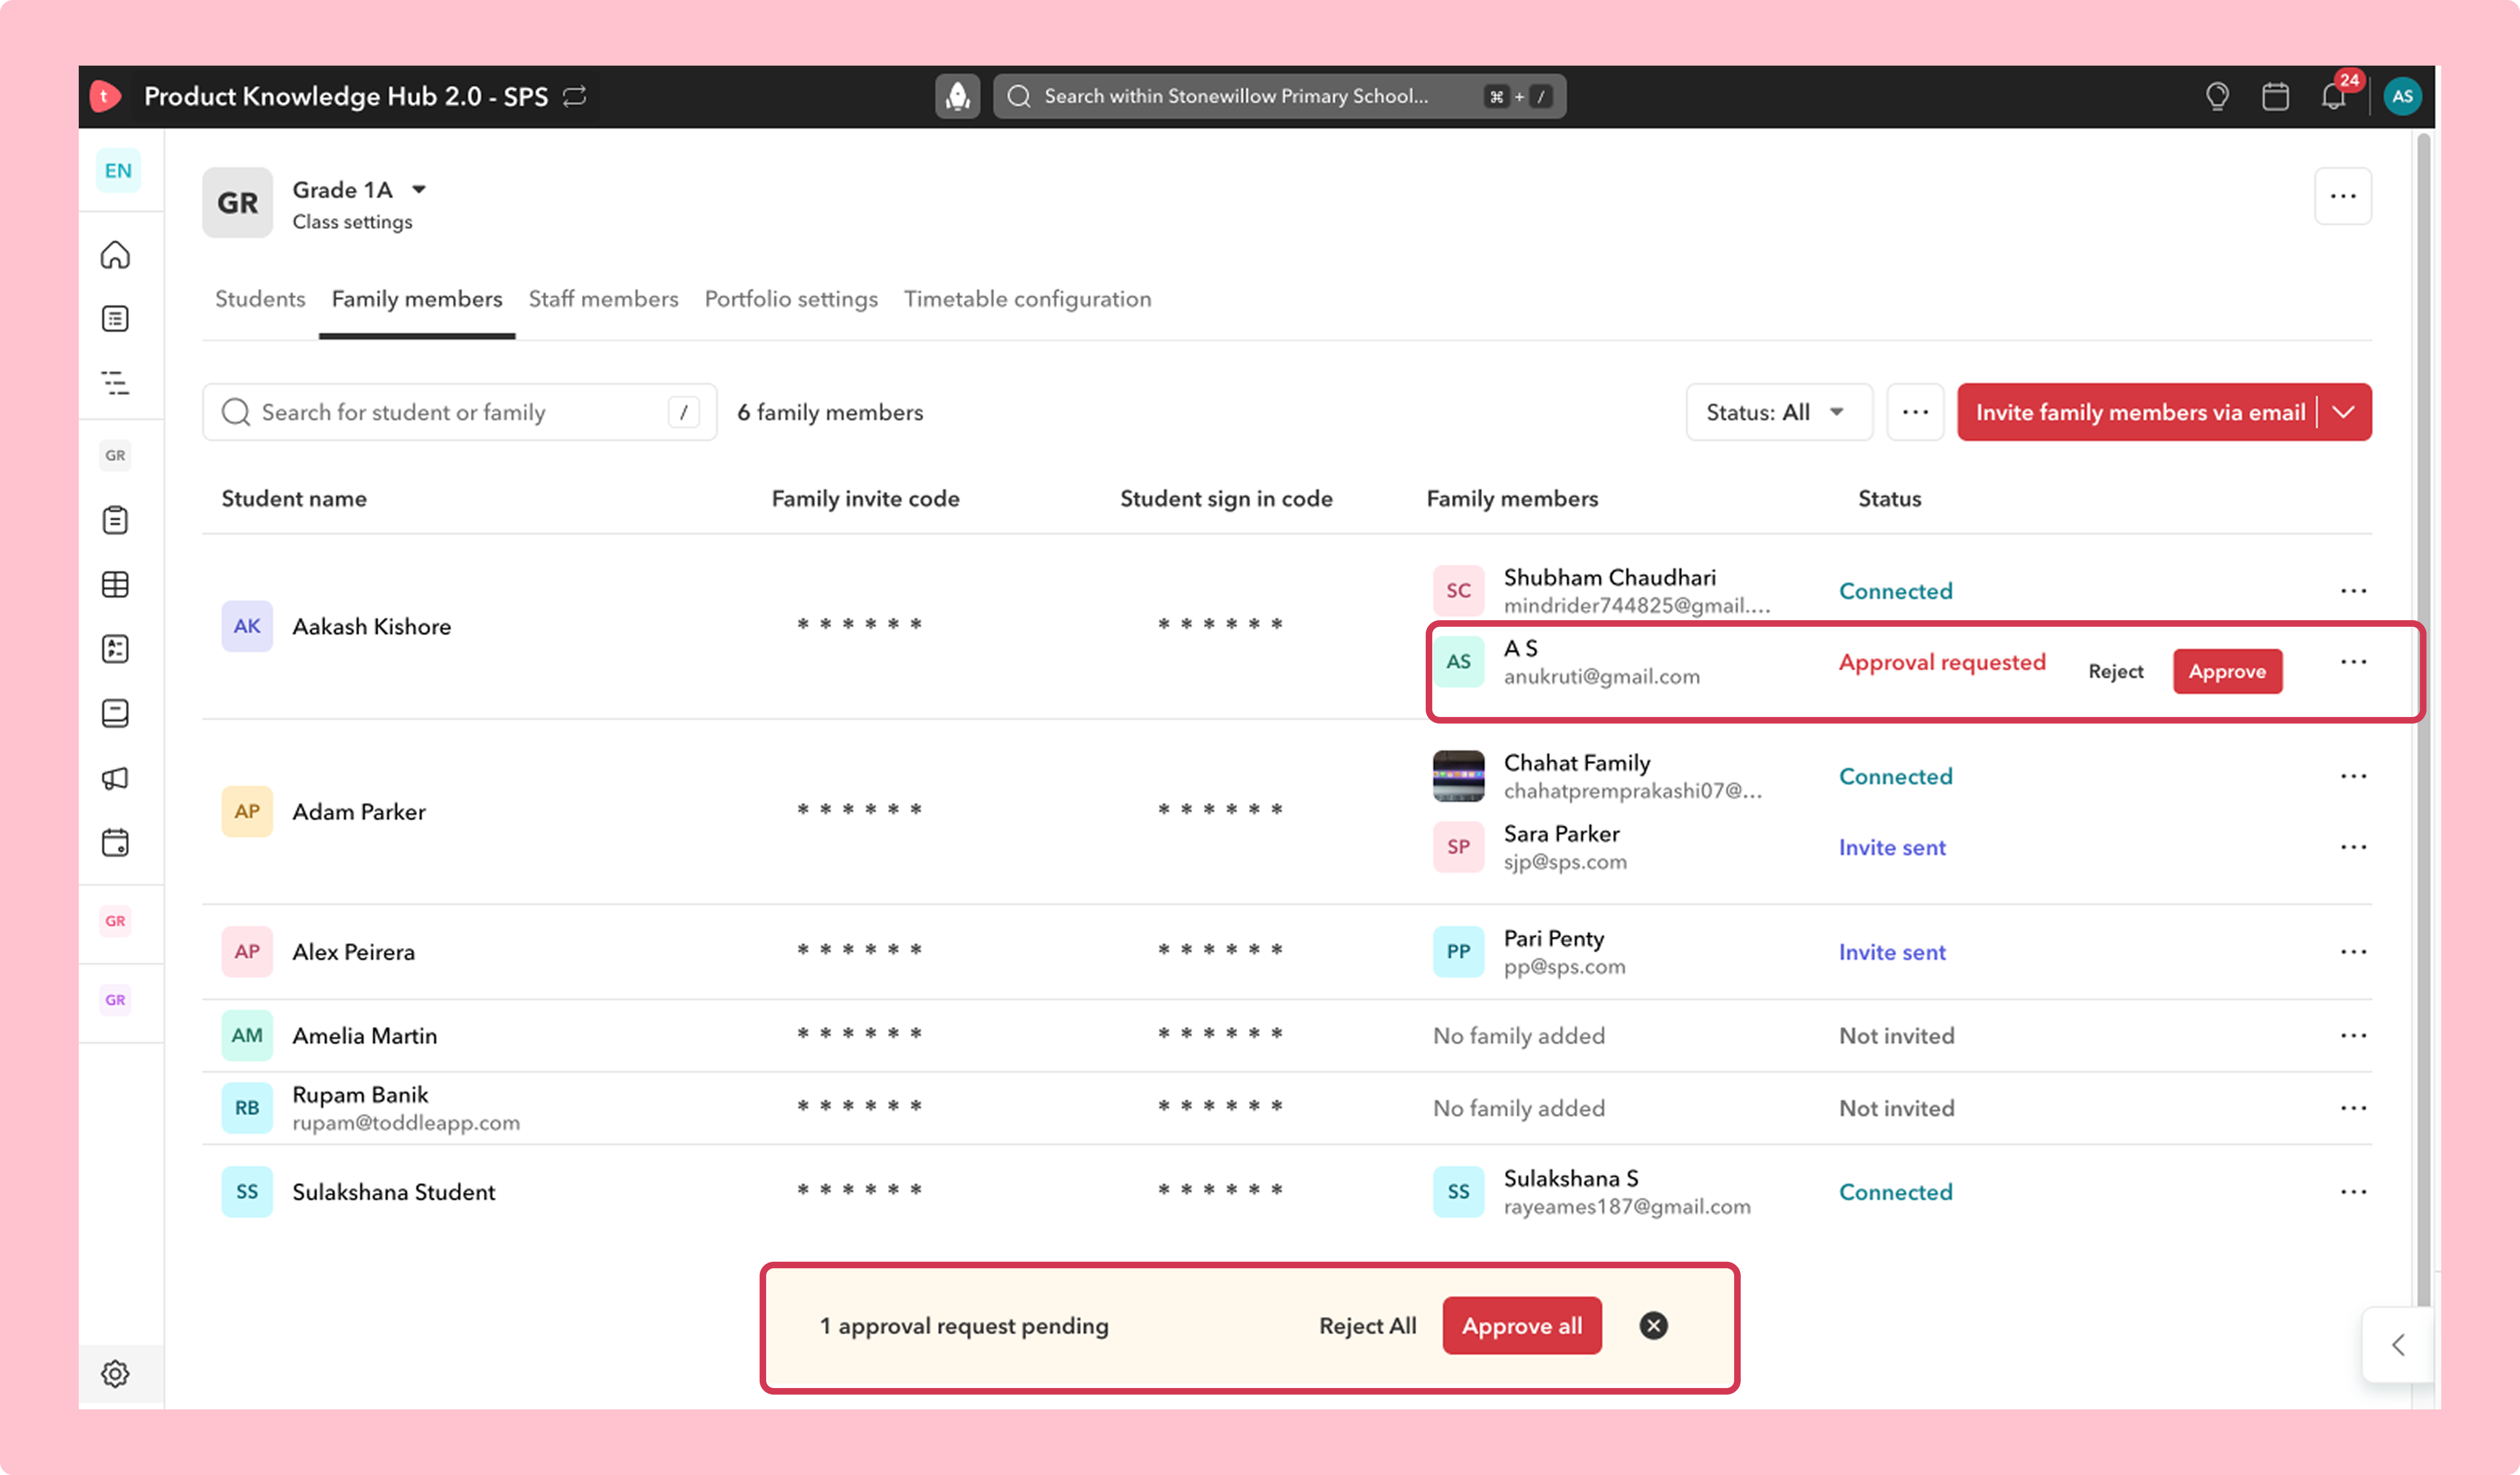The width and height of the screenshot is (2520, 1475).
Task: Select the pink GR class badge in sidebar
Action: (x=115, y=921)
